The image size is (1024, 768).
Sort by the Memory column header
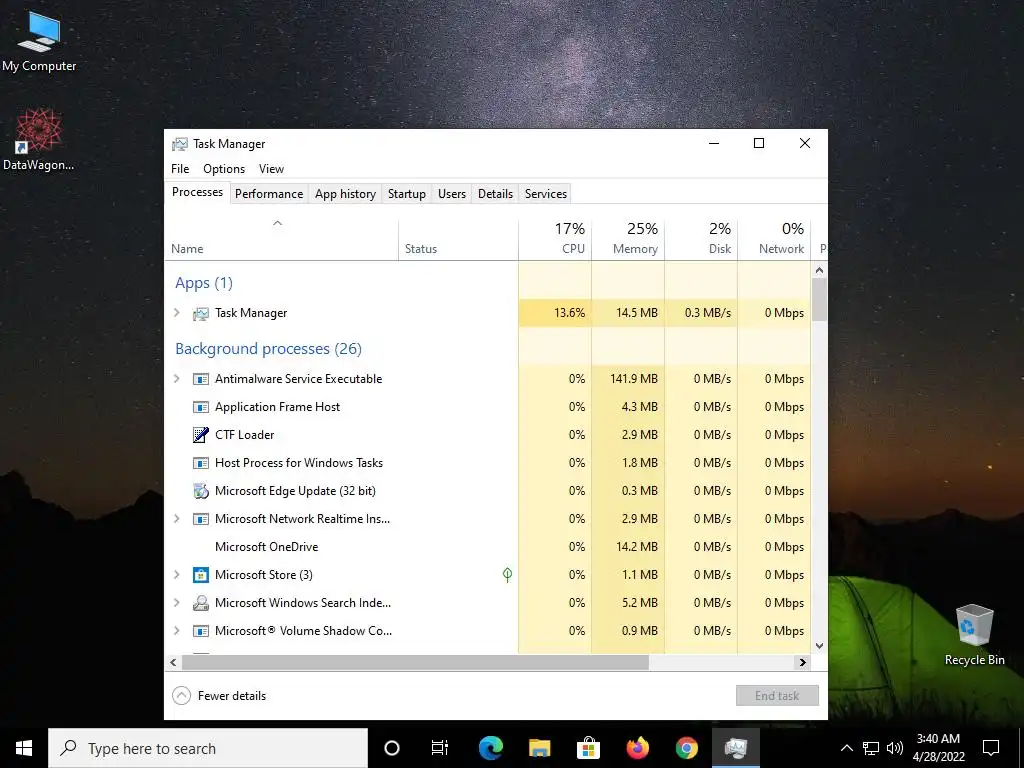(628, 240)
